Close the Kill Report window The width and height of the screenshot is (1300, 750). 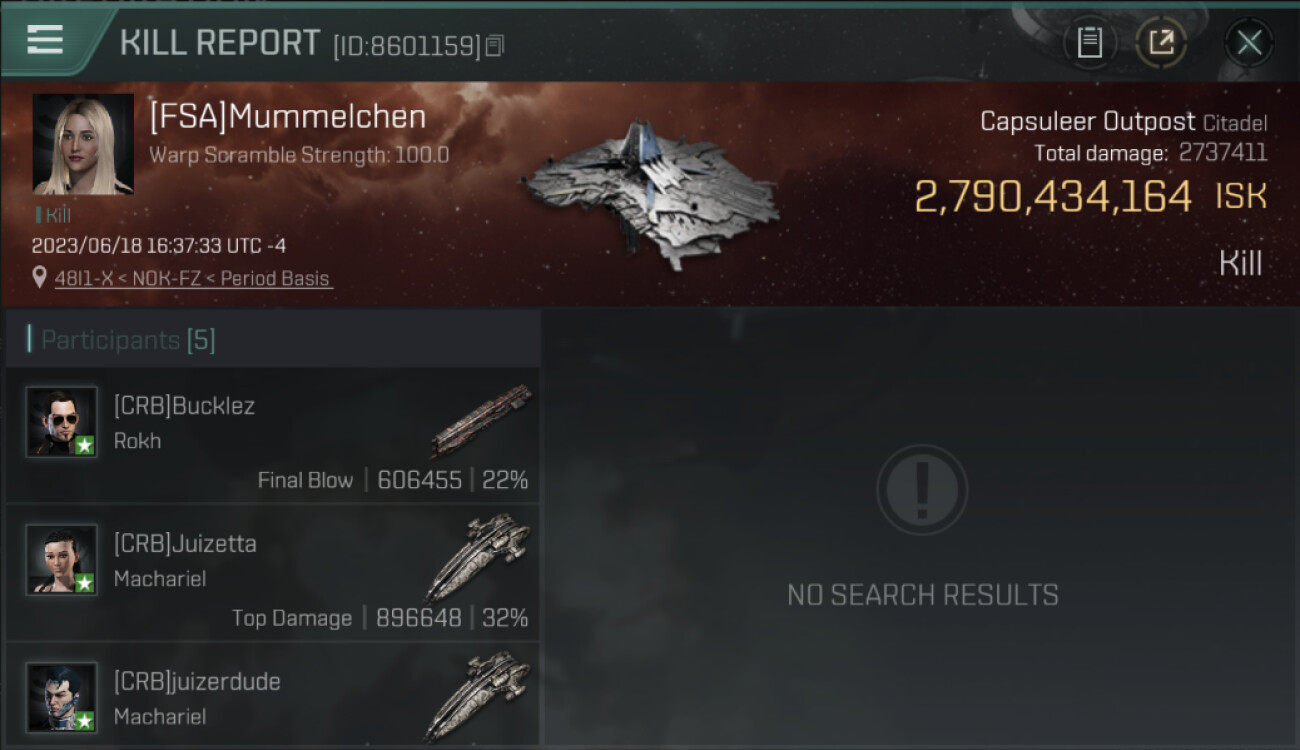click(x=1249, y=42)
